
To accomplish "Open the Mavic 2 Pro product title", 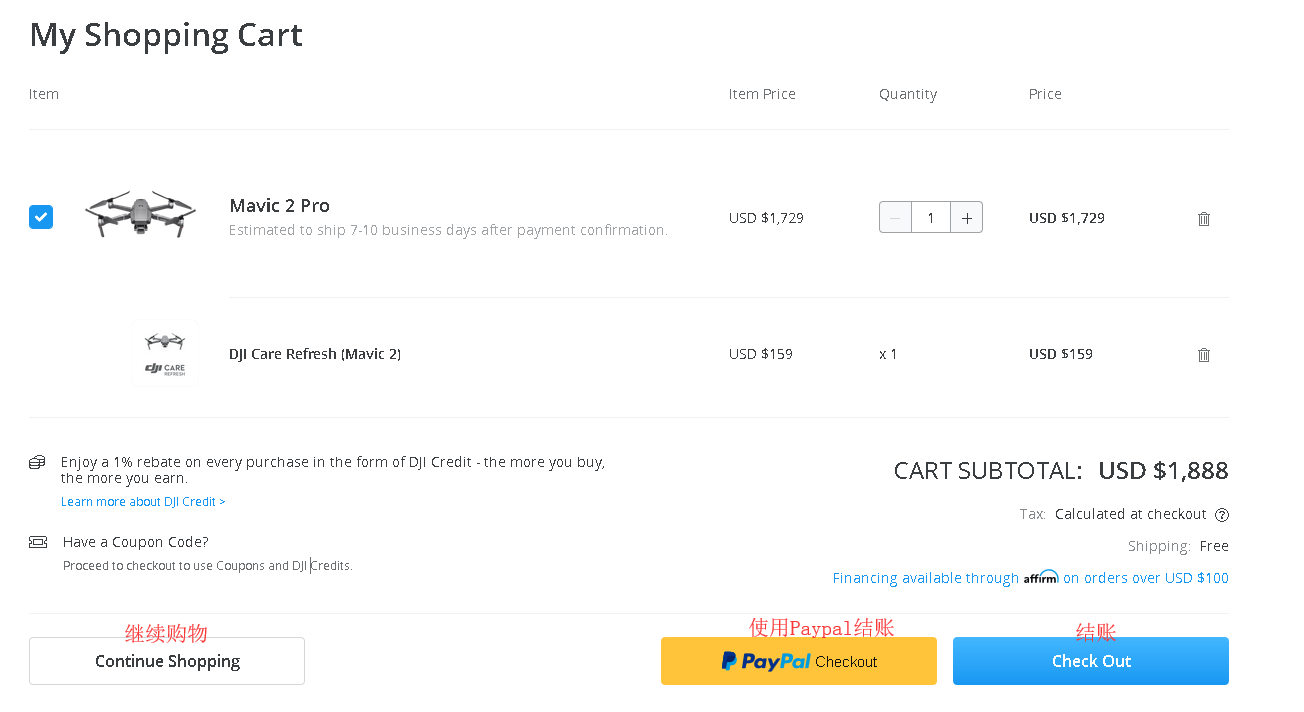I will (x=279, y=206).
